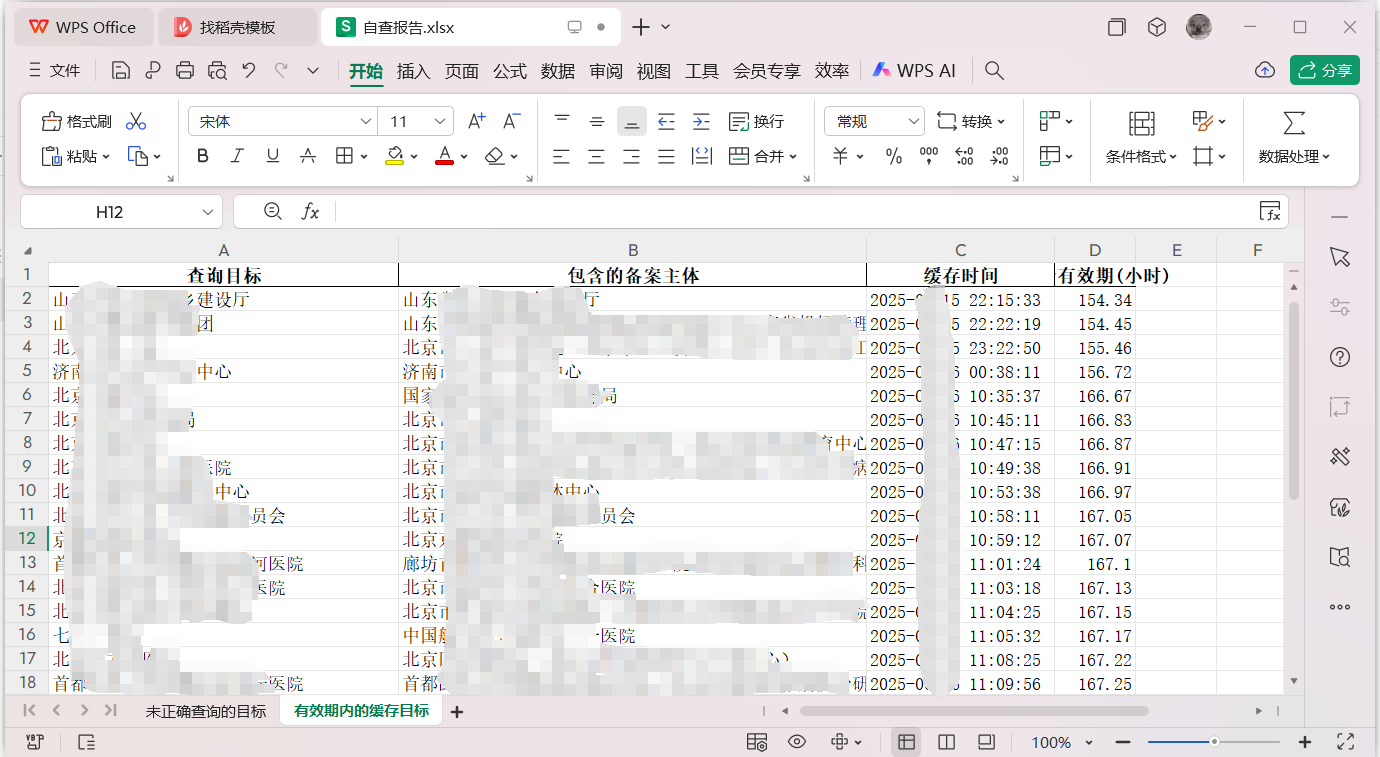Click the Print icon in quick access bar
This screenshot has height=757, width=1380.
[x=185, y=70]
